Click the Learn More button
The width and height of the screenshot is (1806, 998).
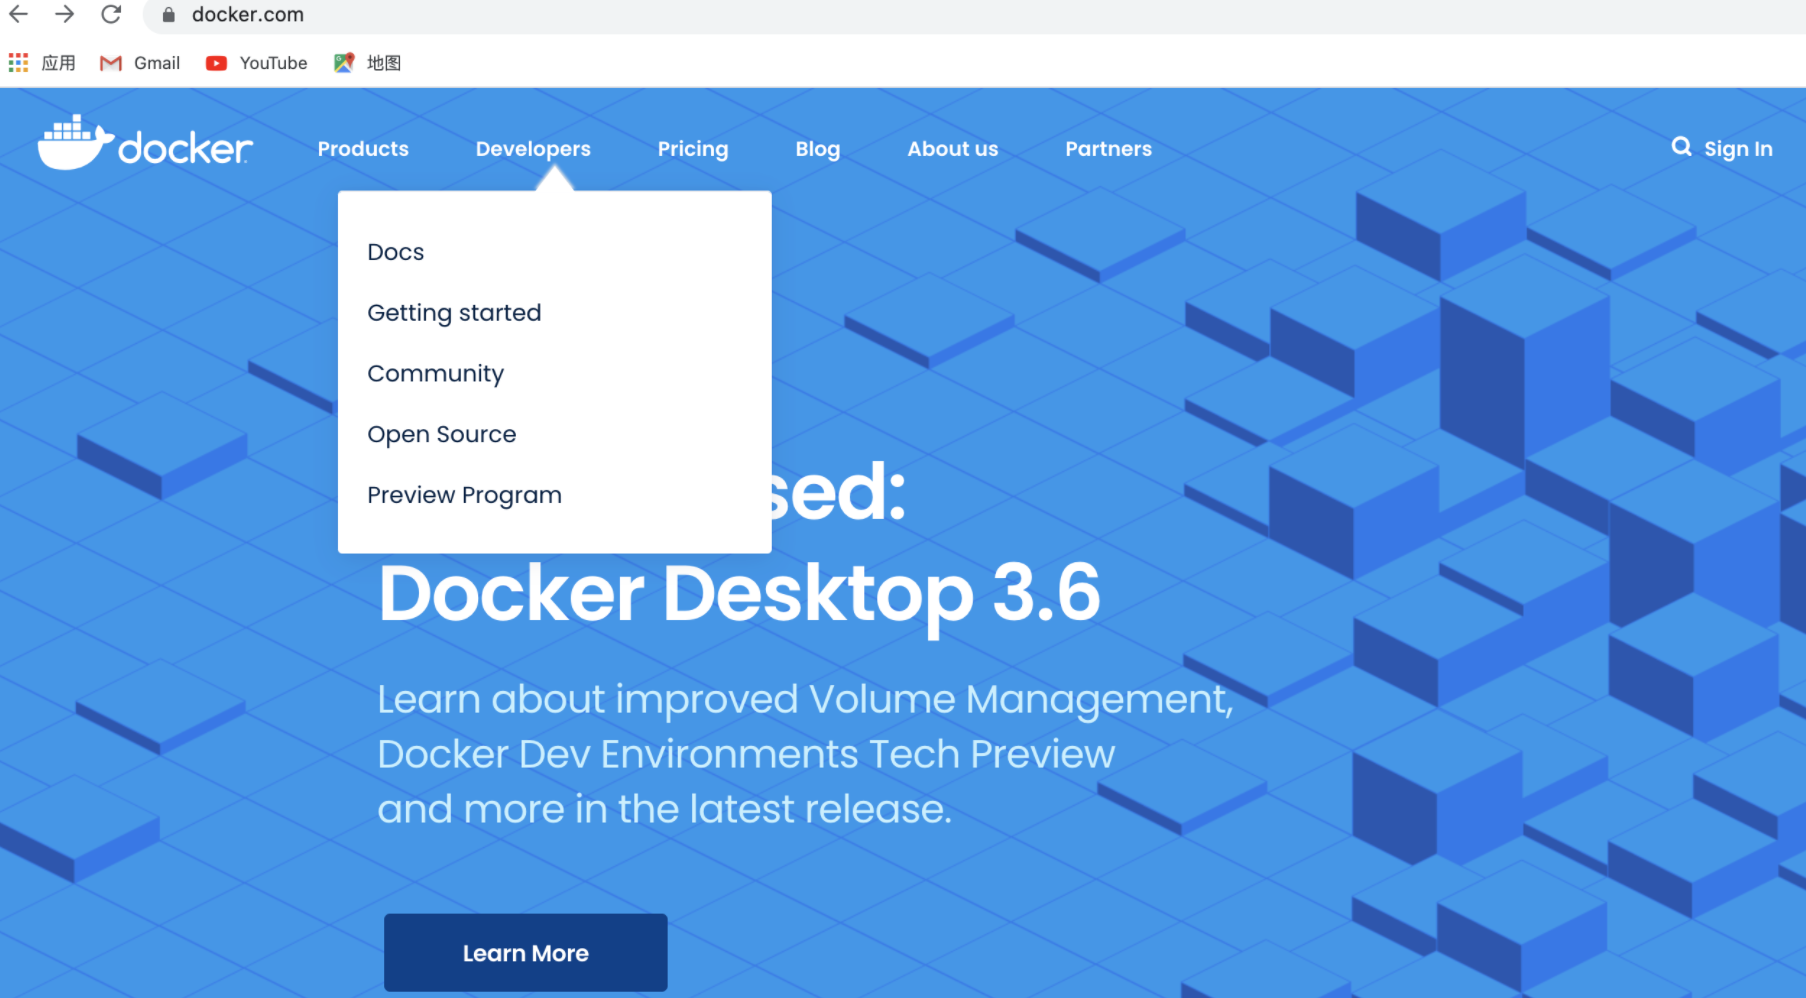pos(526,953)
